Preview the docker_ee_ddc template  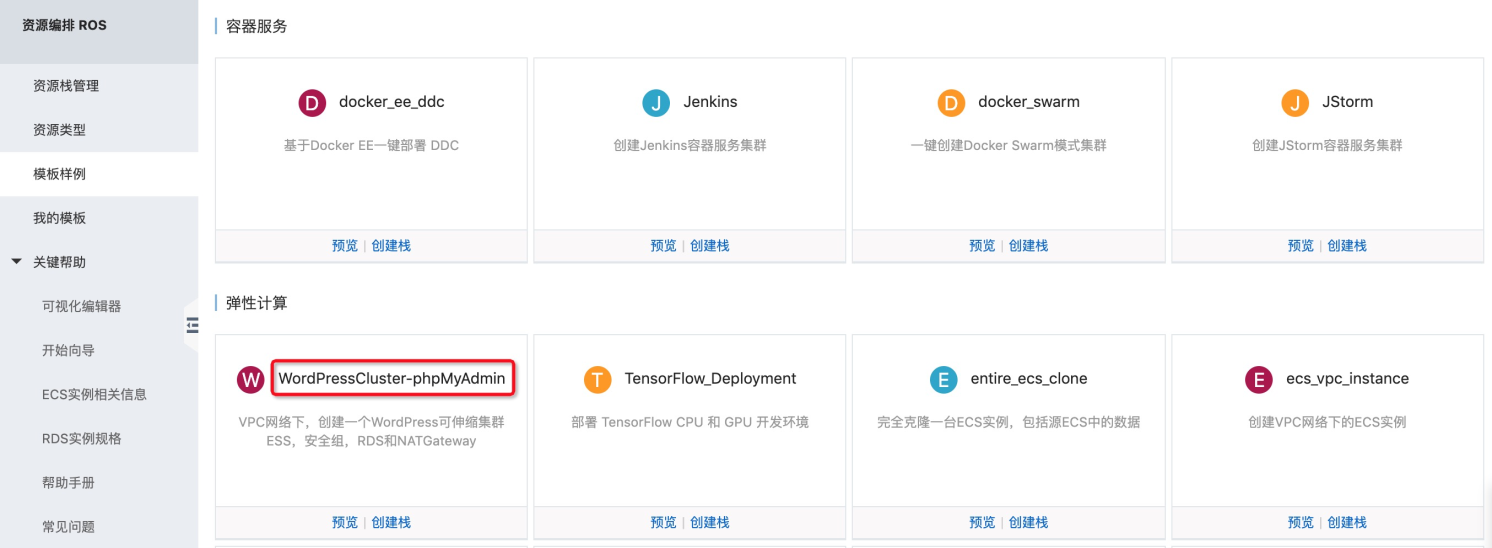345,245
